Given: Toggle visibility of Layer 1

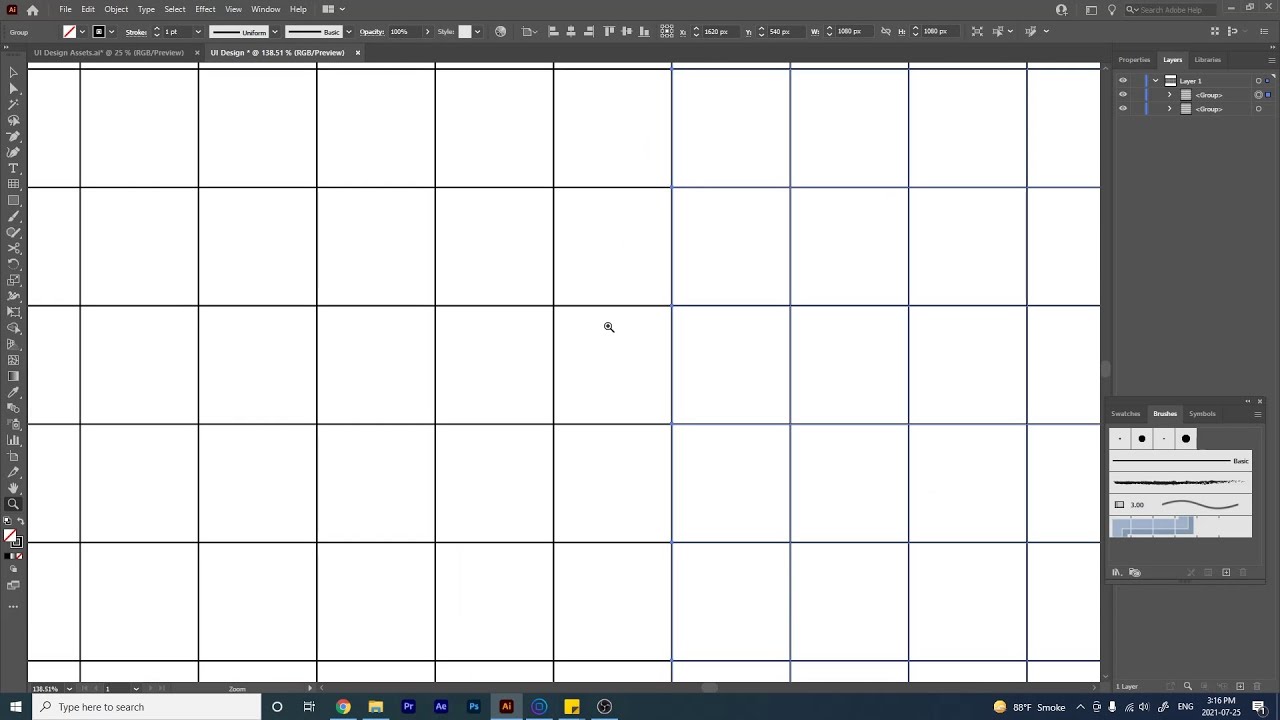Looking at the screenshot, I should (1122, 81).
